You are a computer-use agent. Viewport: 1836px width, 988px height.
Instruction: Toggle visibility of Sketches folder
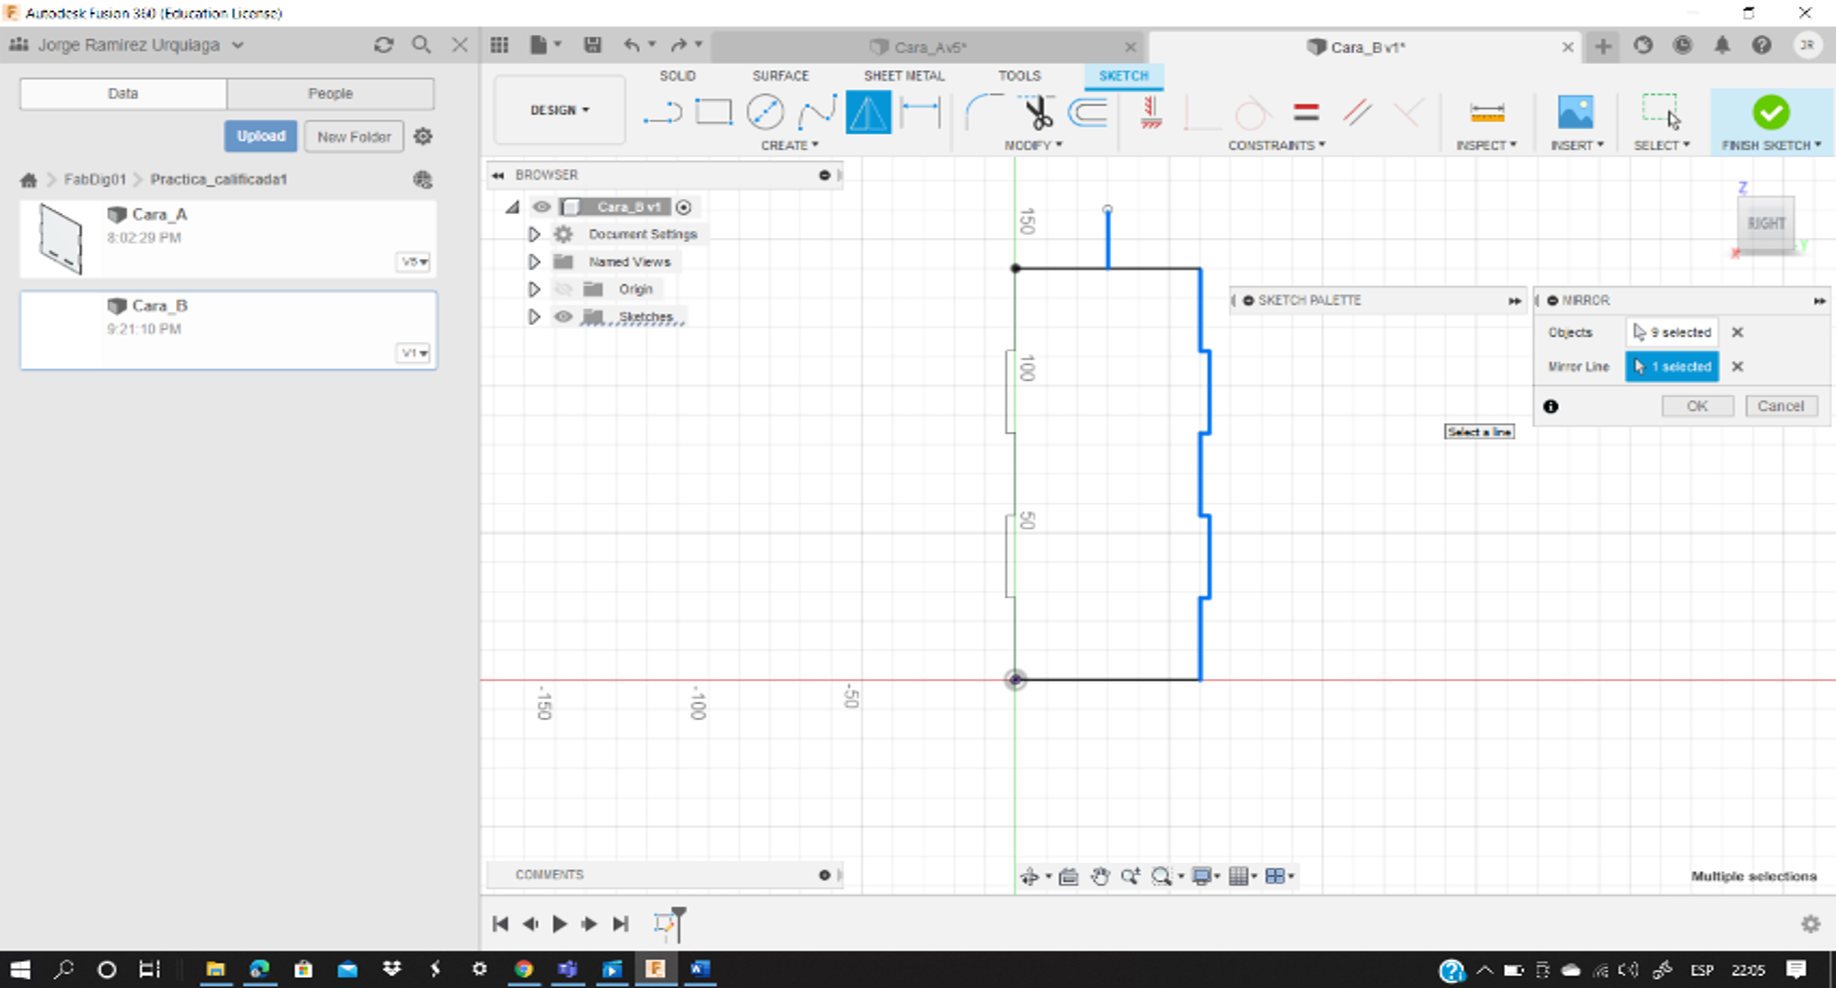point(563,317)
